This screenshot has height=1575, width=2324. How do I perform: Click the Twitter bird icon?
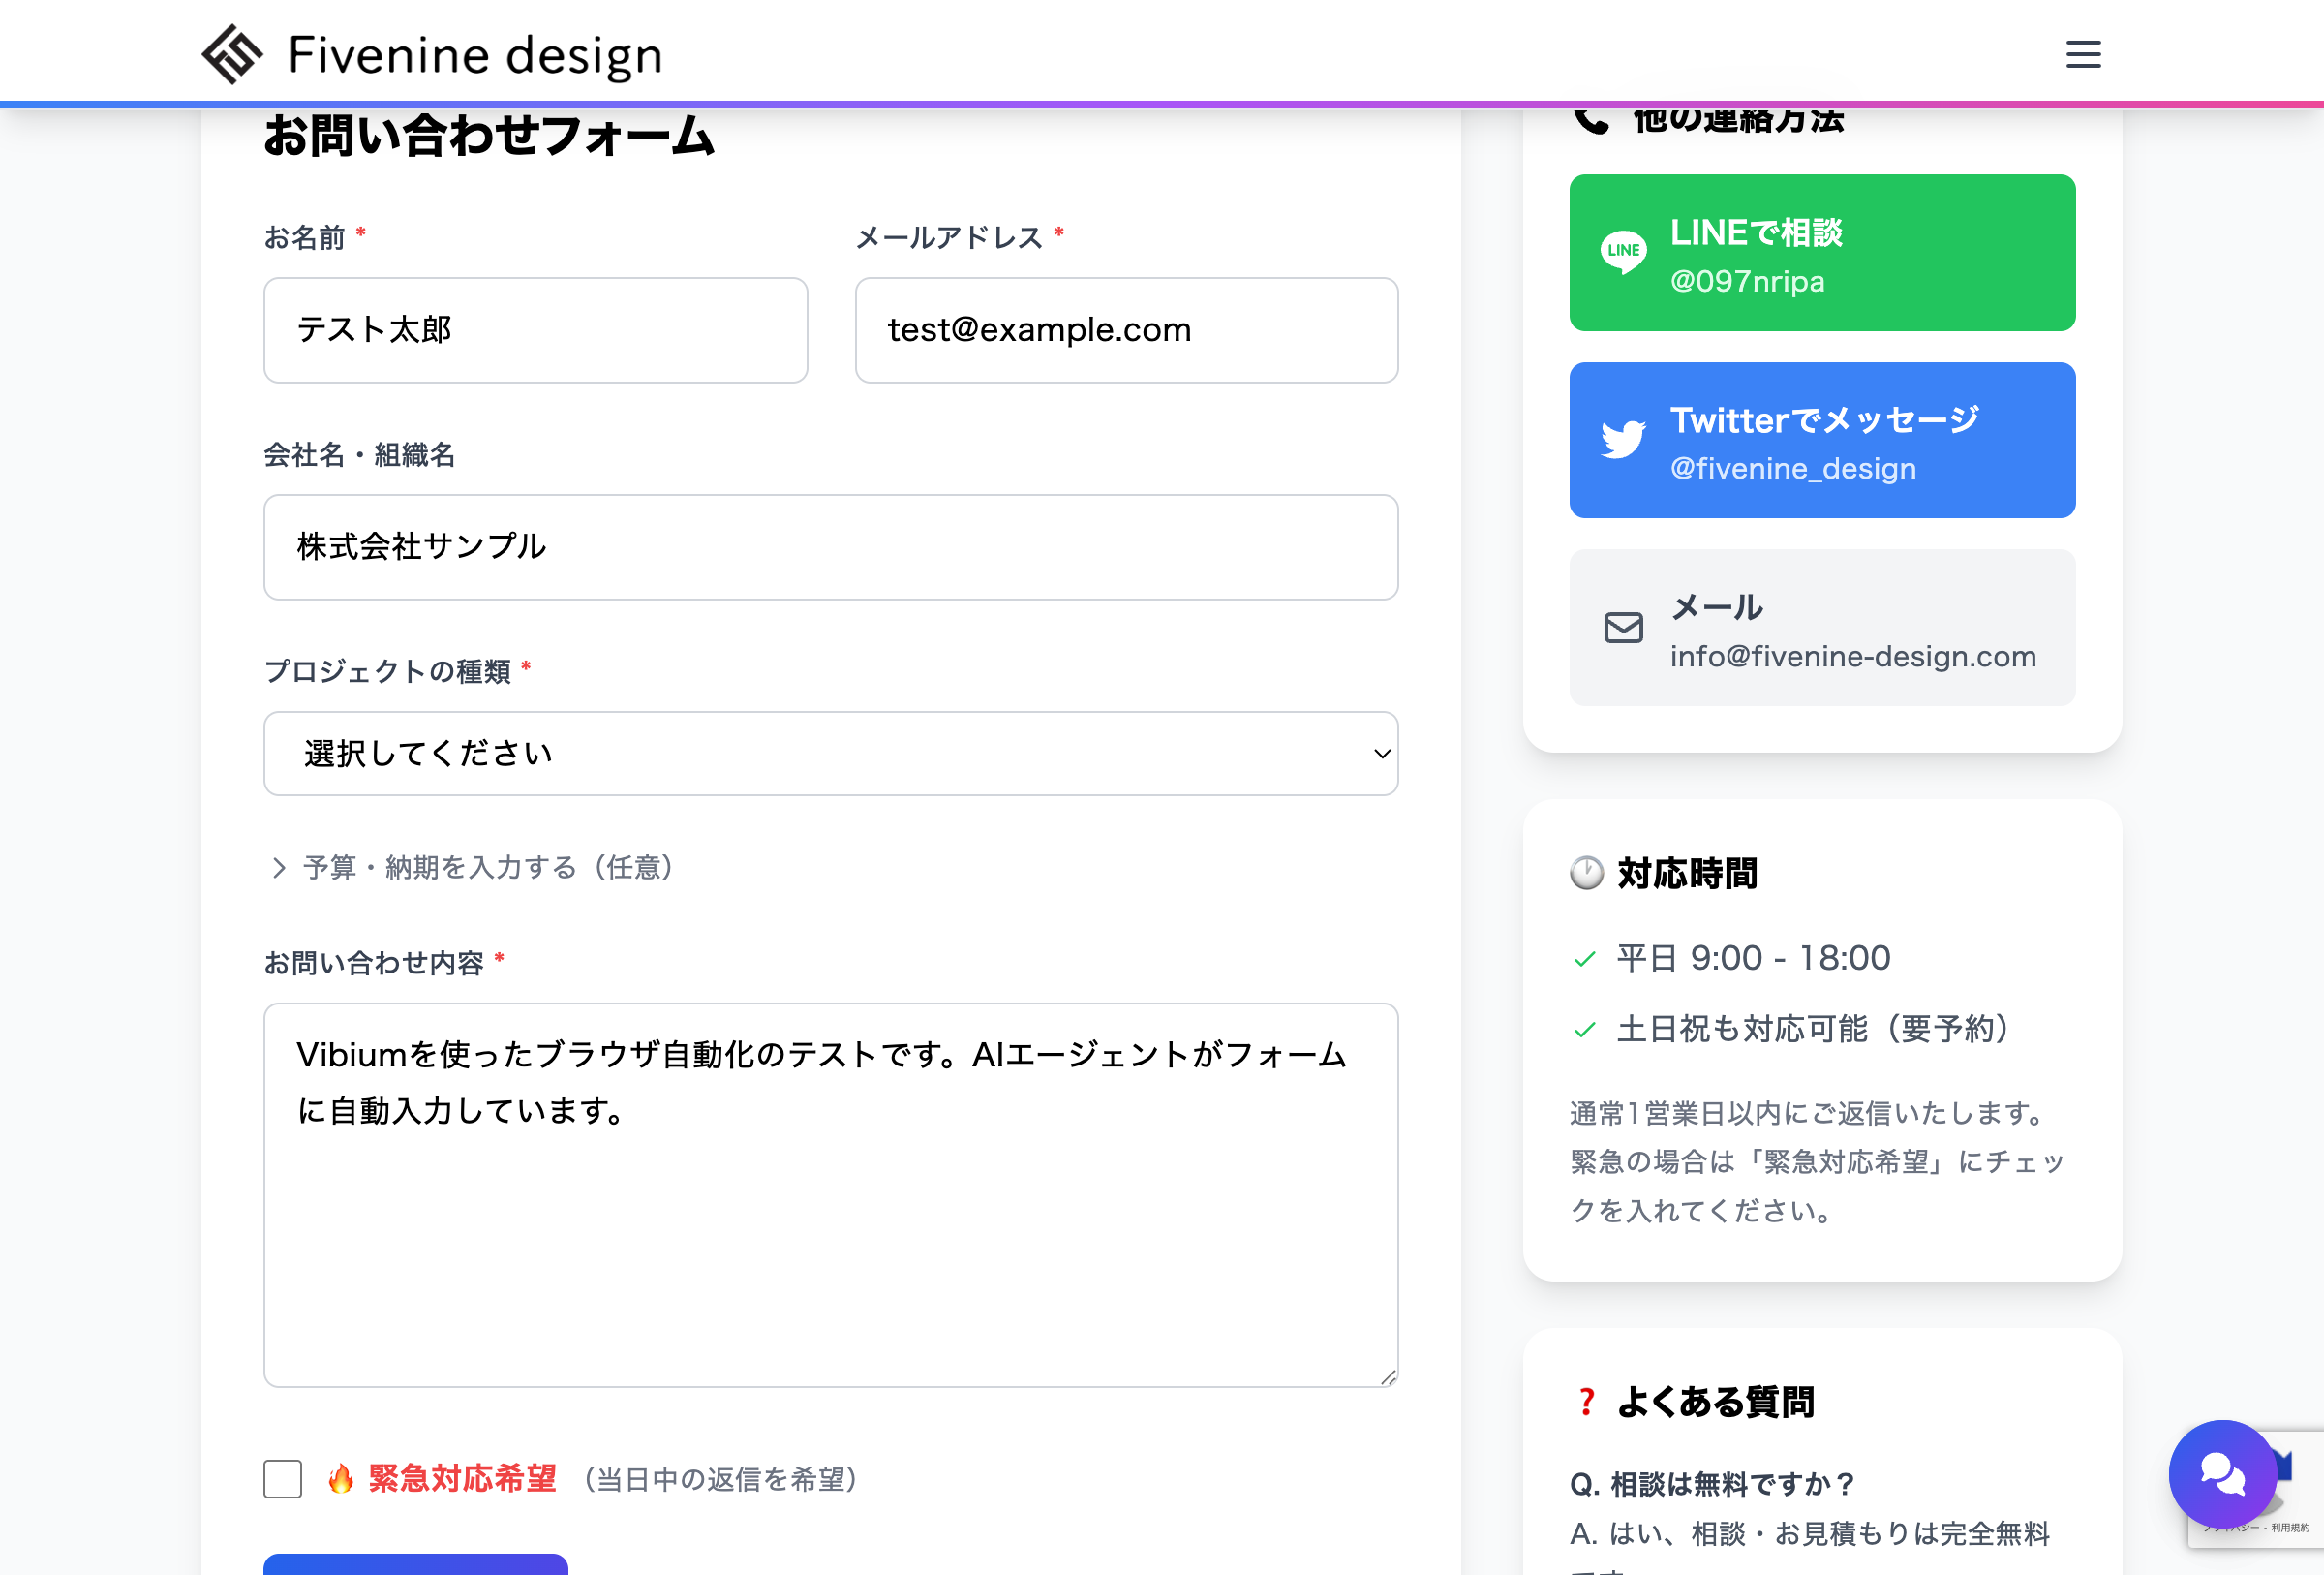pos(1624,439)
